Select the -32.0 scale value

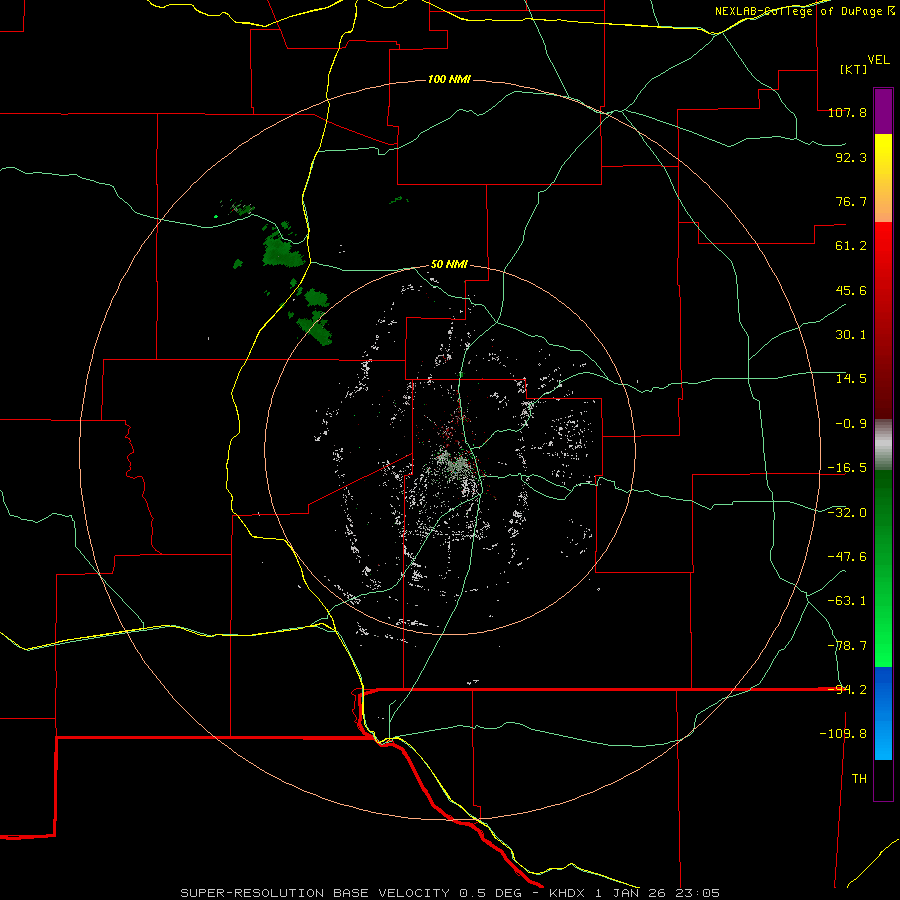tap(847, 513)
